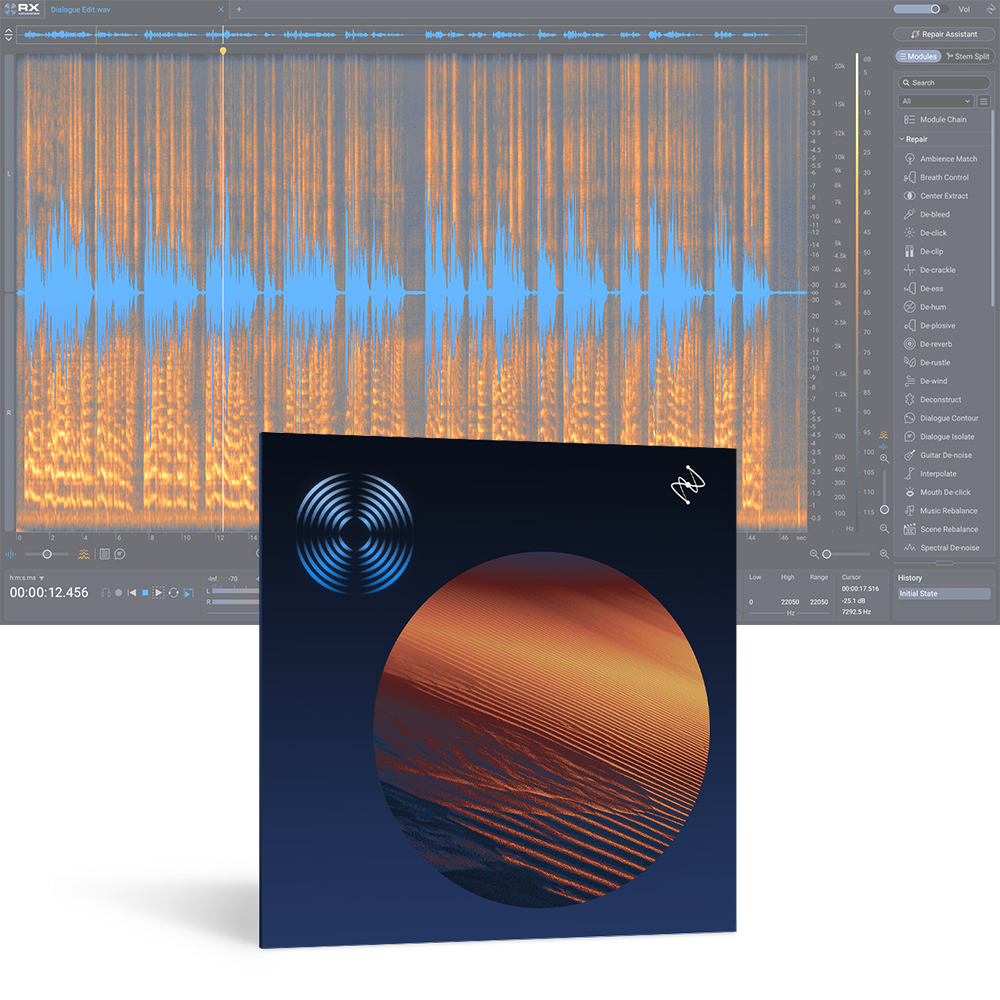Zoom in vertically on frequency scale
The image size is (1000, 1000).
coord(885,458)
